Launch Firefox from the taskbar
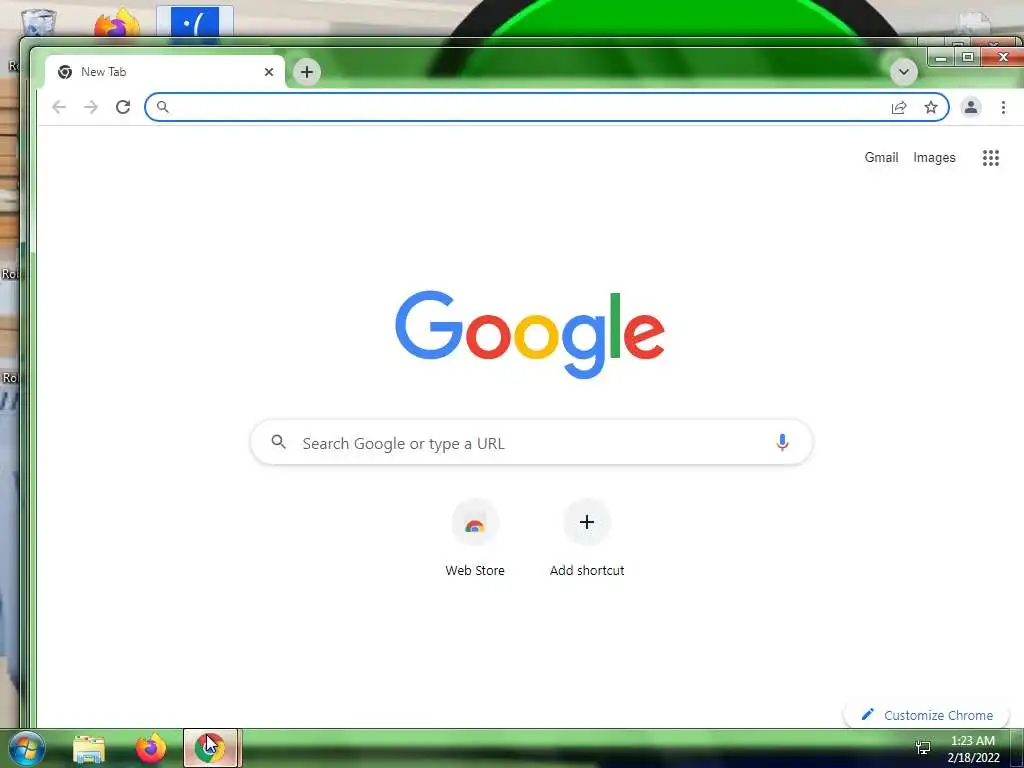This screenshot has width=1024, height=768. (150, 748)
